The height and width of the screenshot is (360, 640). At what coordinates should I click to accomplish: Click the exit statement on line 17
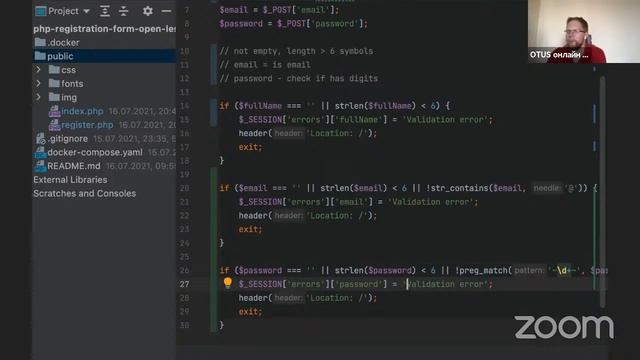tap(250, 147)
